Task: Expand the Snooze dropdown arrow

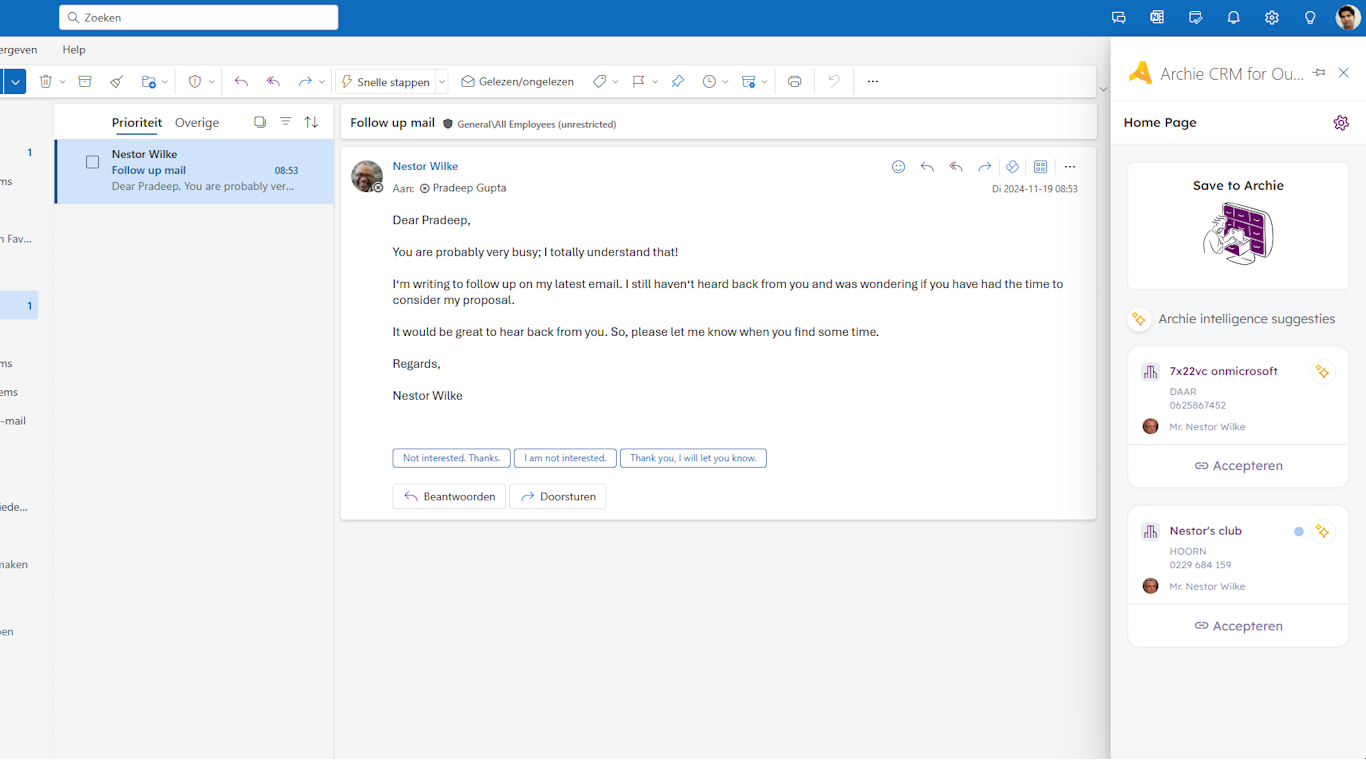Action: click(x=725, y=82)
